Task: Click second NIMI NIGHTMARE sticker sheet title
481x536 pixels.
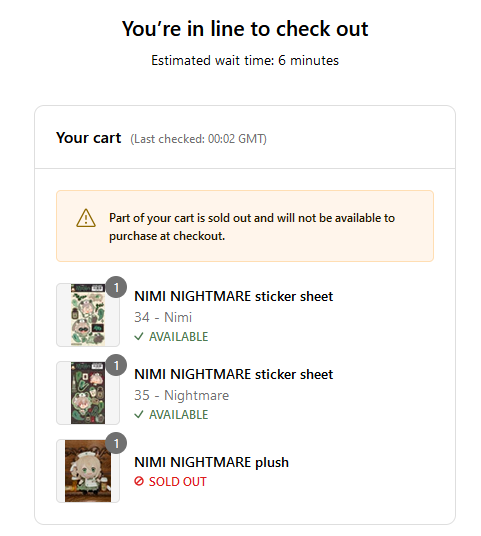Action: [233, 374]
